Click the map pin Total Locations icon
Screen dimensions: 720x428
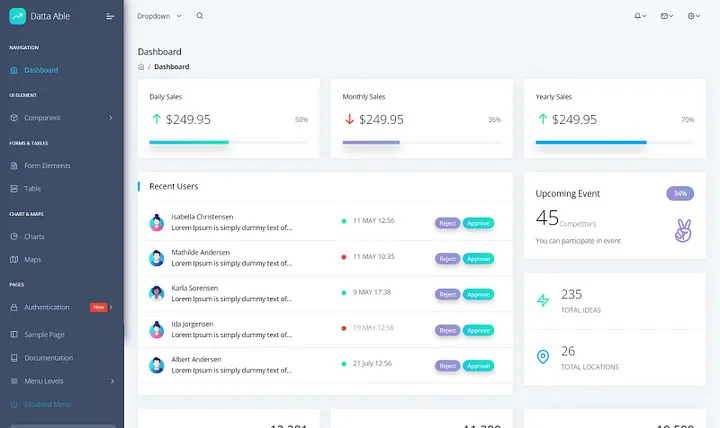(543, 357)
